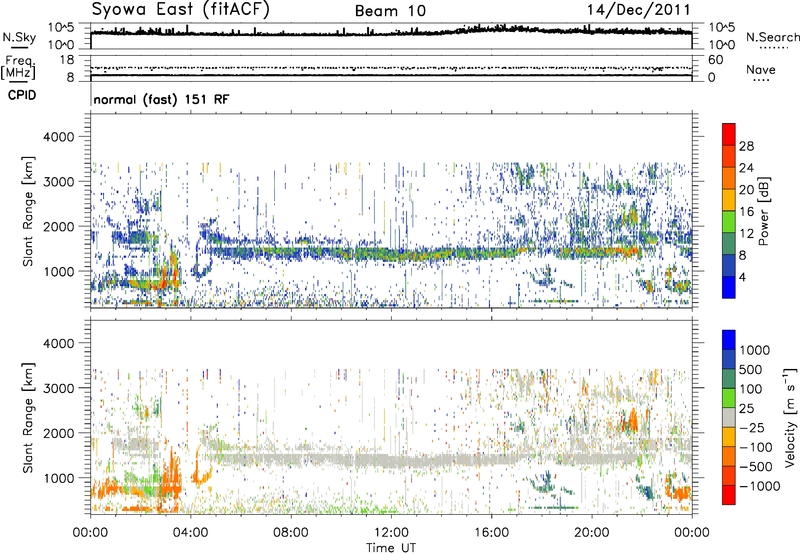
Task: Click the "18" frequency axis tick label
Action: pyautogui.click(x=67, y=60)
